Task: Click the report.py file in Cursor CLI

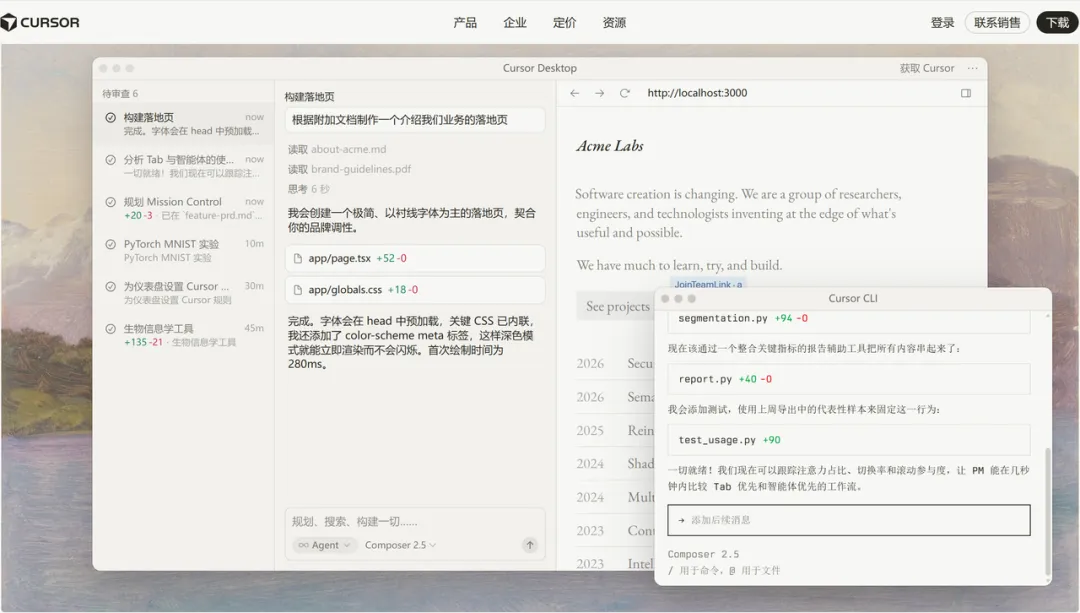Action: click(849, 380)
